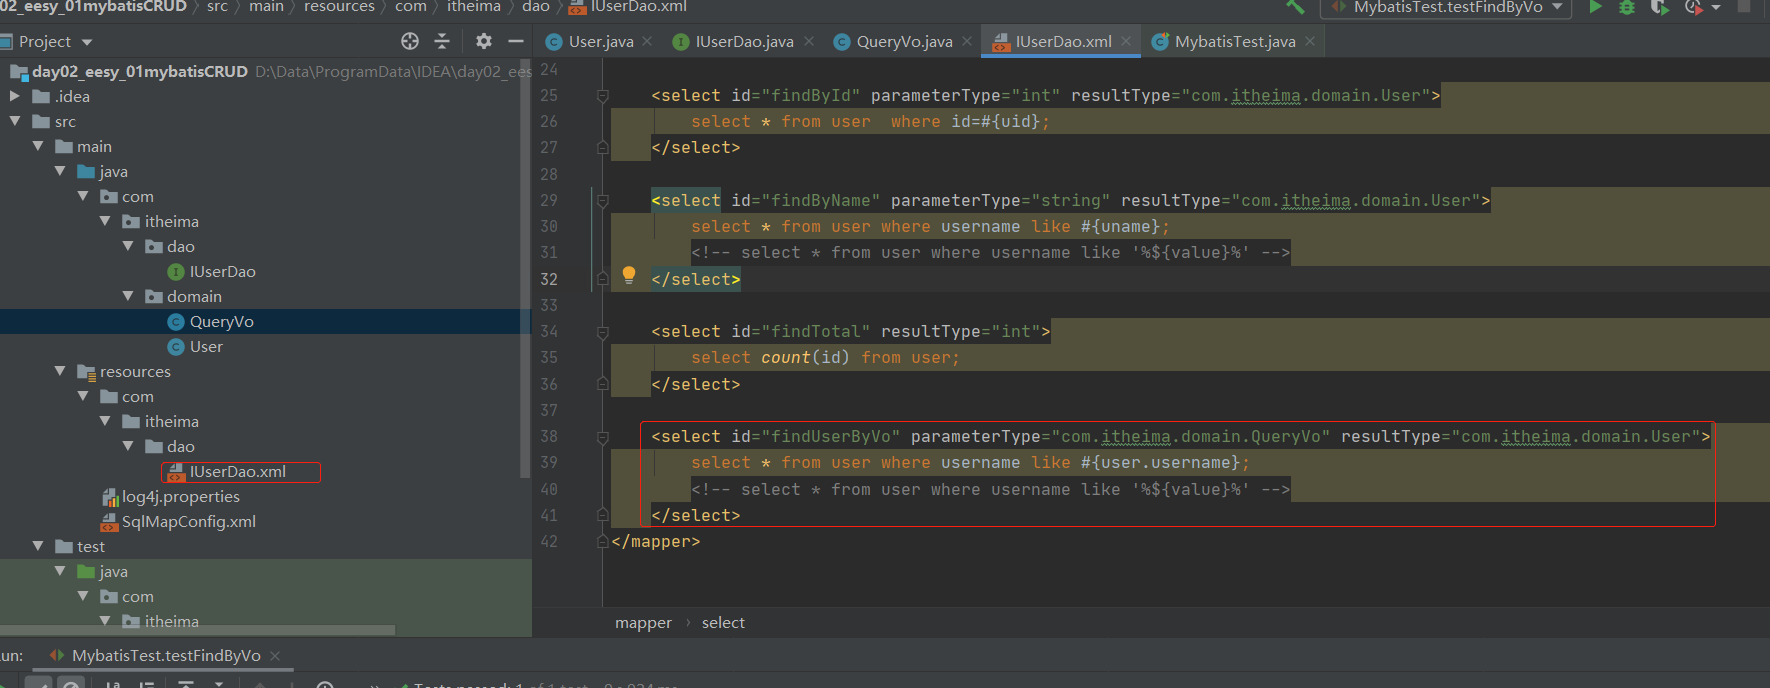Screen dimensions: 1770x688
Task: Toggle fold marker on line 25 findById
Action: click(603, 96)
